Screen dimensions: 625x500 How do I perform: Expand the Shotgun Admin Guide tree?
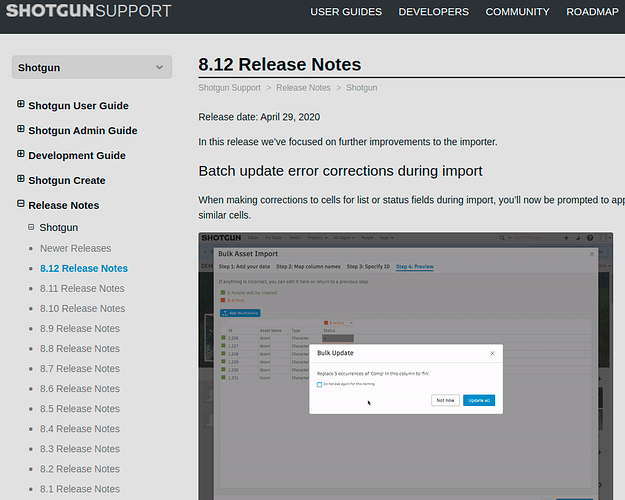pos(21,129)
